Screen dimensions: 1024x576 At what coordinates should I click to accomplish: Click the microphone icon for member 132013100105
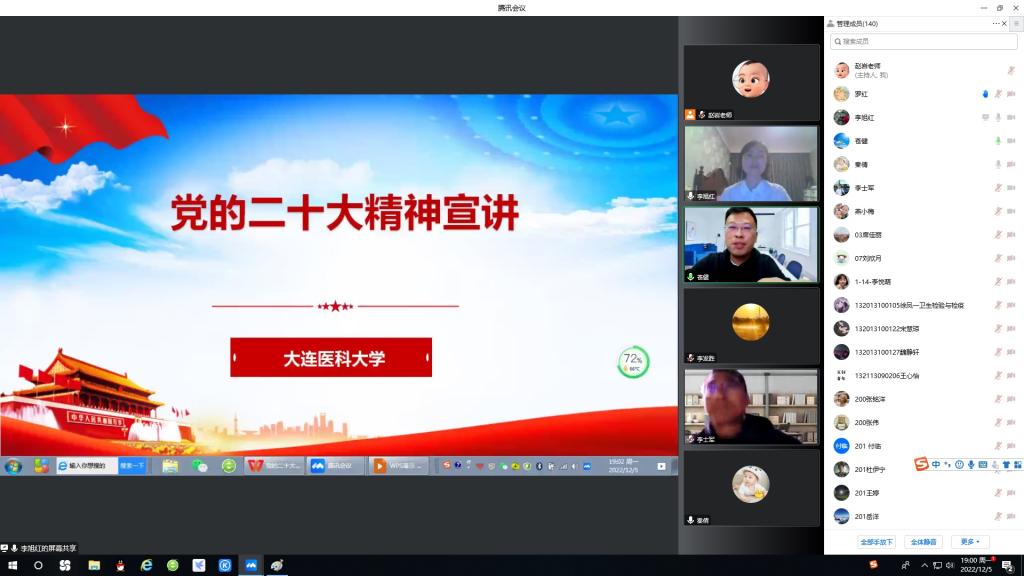(998, 306)
